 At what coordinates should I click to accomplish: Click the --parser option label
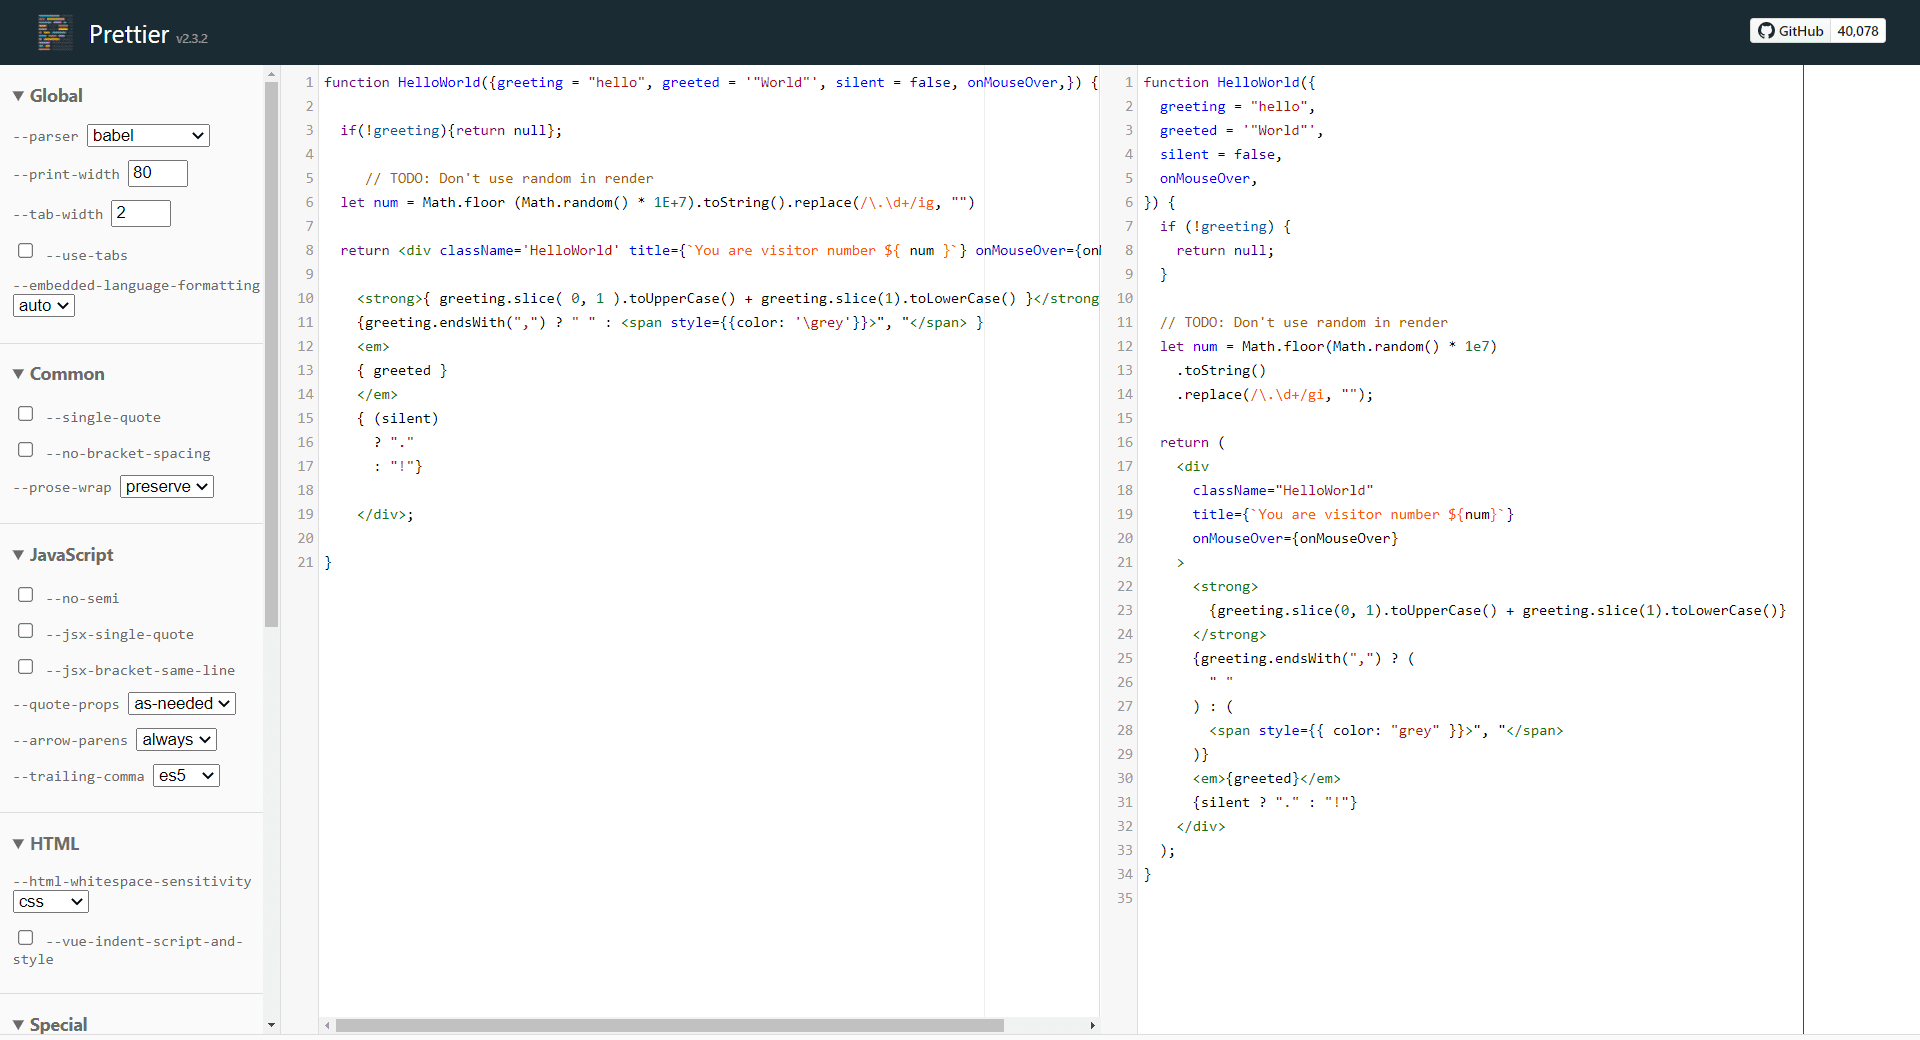pos(46,136)
